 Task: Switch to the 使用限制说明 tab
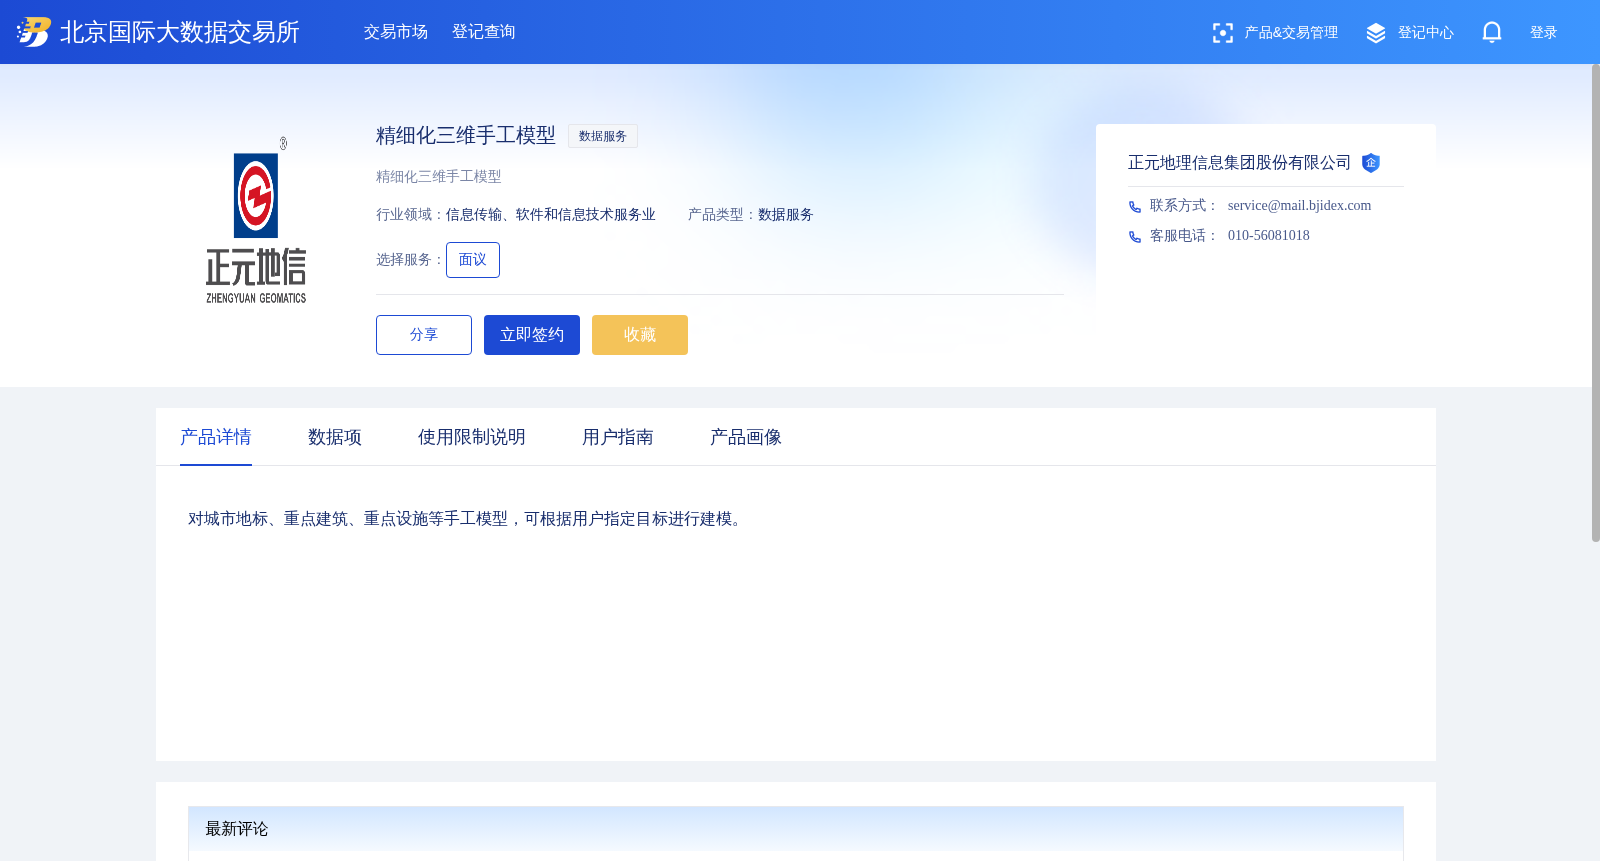[472, 437]
